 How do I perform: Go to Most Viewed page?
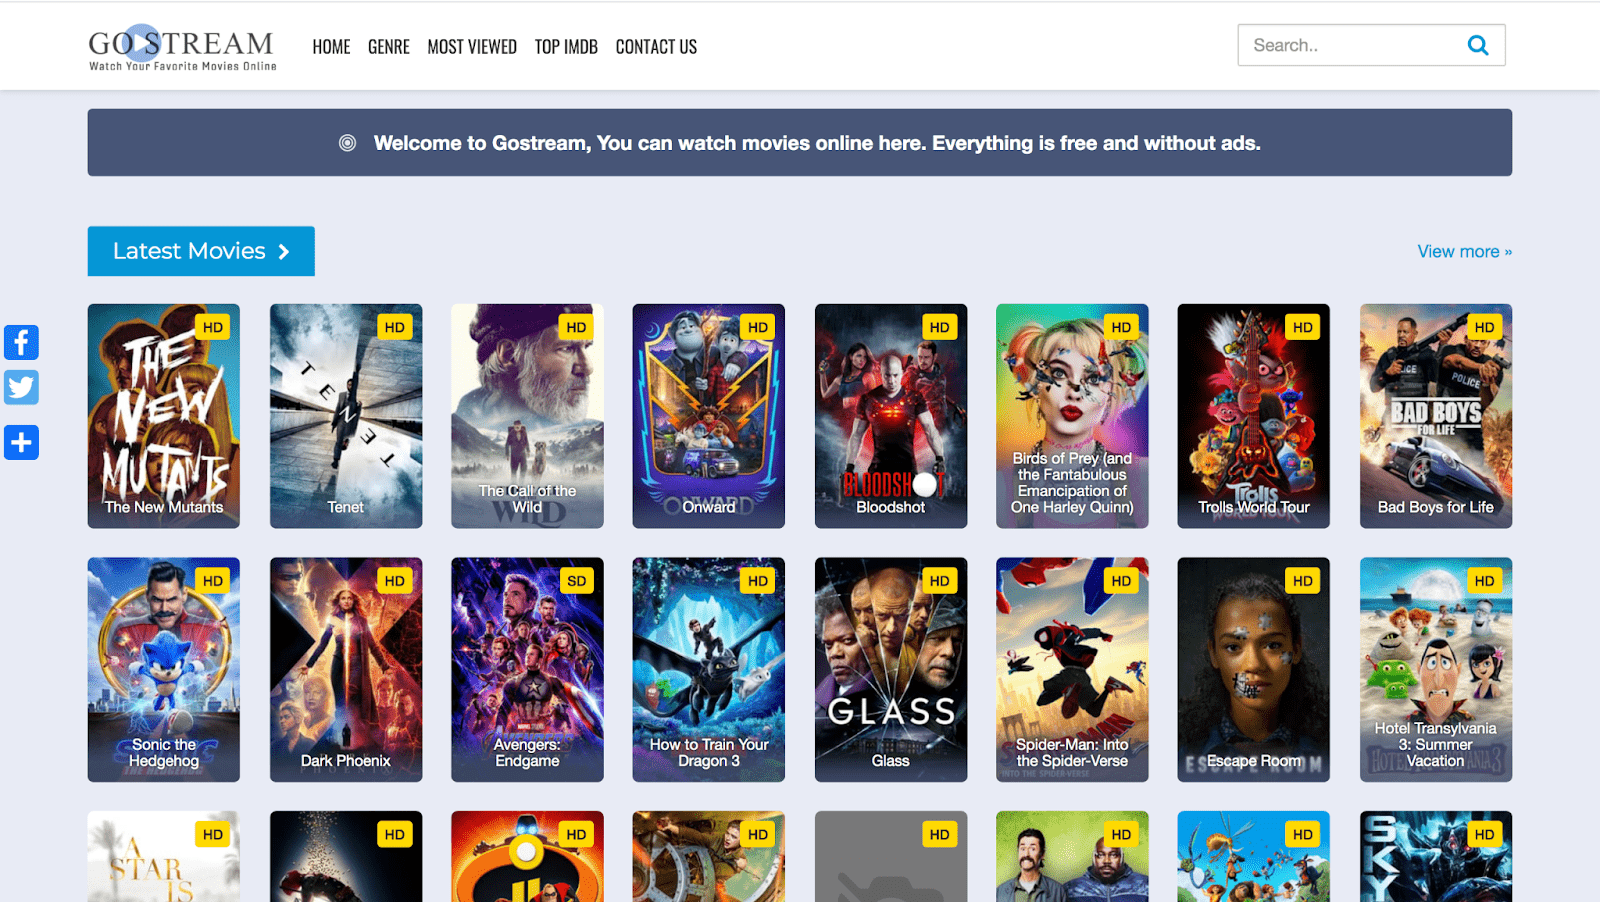(x=472, y=47)
